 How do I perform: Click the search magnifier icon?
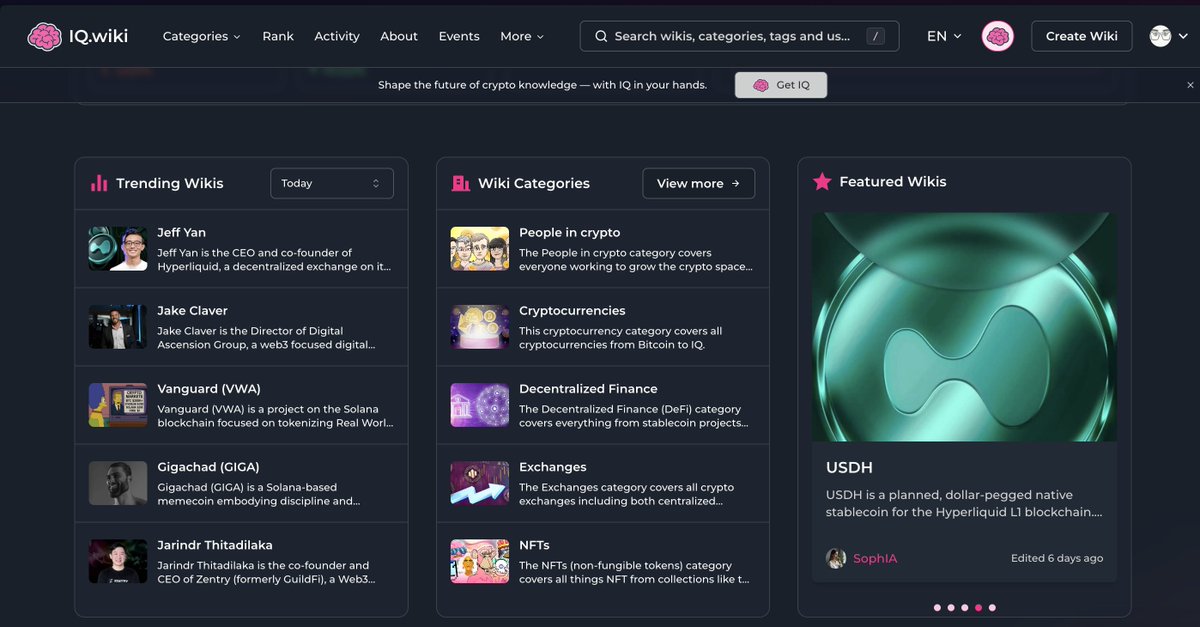tap(601, 36)
